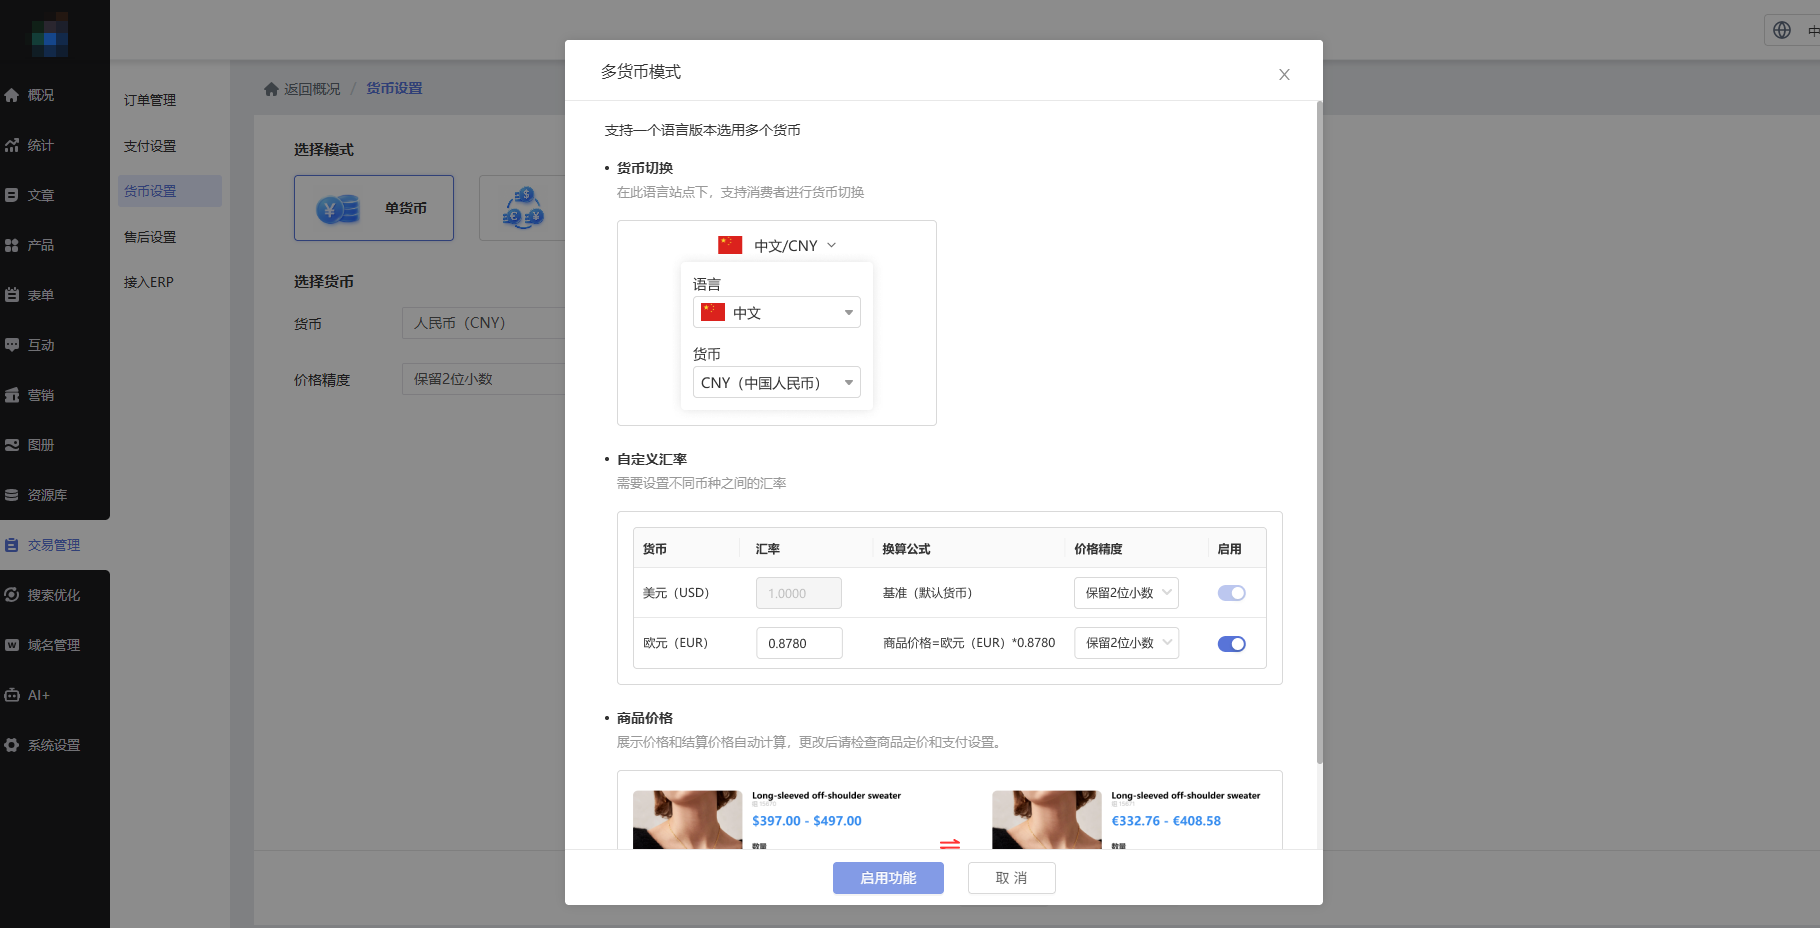Image resolution: width=1820 pixels, height=928 pixels.
Task: Open the 概况 overview home icon in sidebar
Action: click(12, 95)
